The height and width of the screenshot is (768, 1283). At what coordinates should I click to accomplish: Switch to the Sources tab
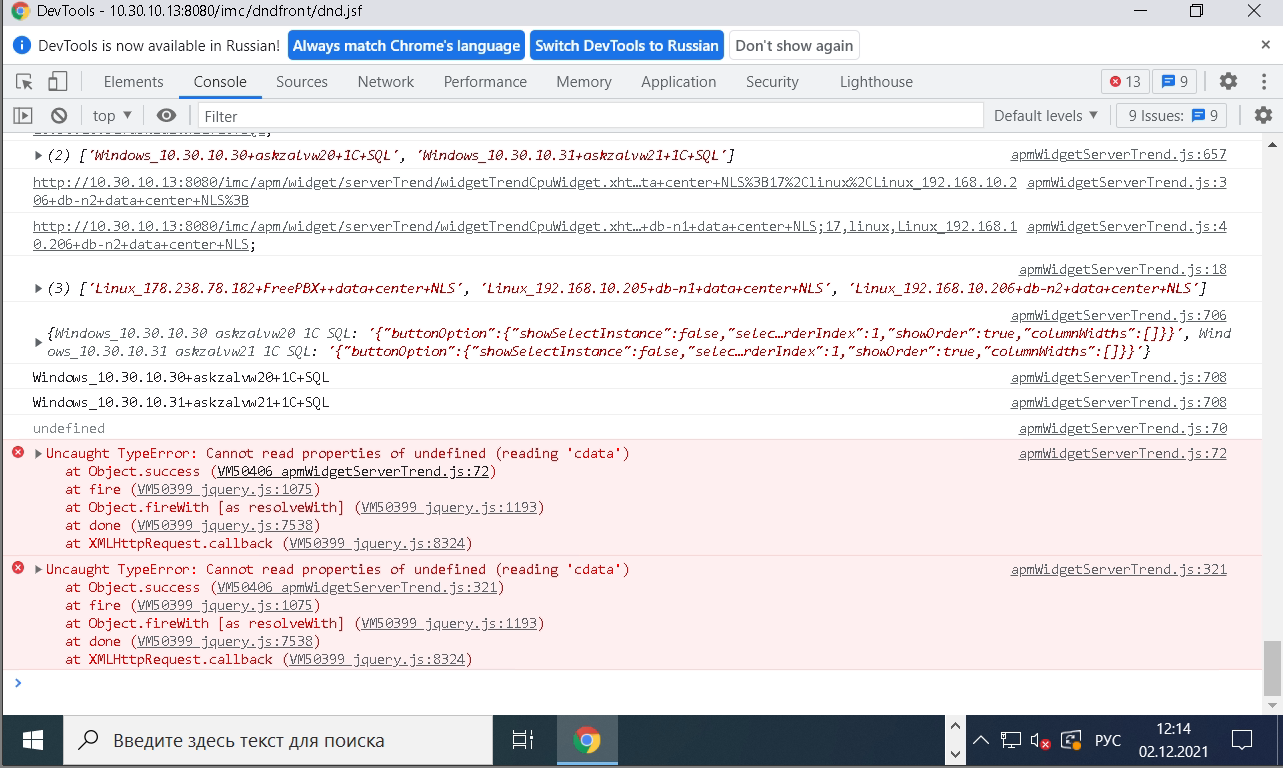pos(302,82)
